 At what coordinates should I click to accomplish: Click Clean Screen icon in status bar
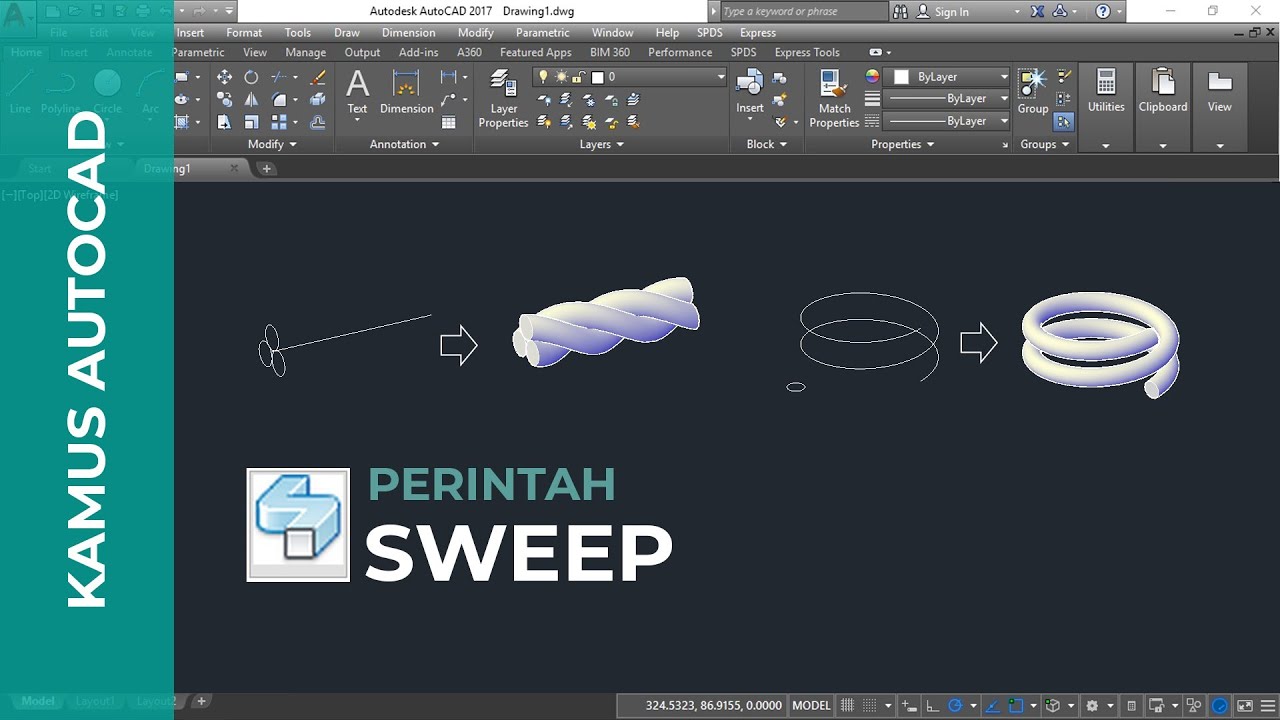(1244, 705)
